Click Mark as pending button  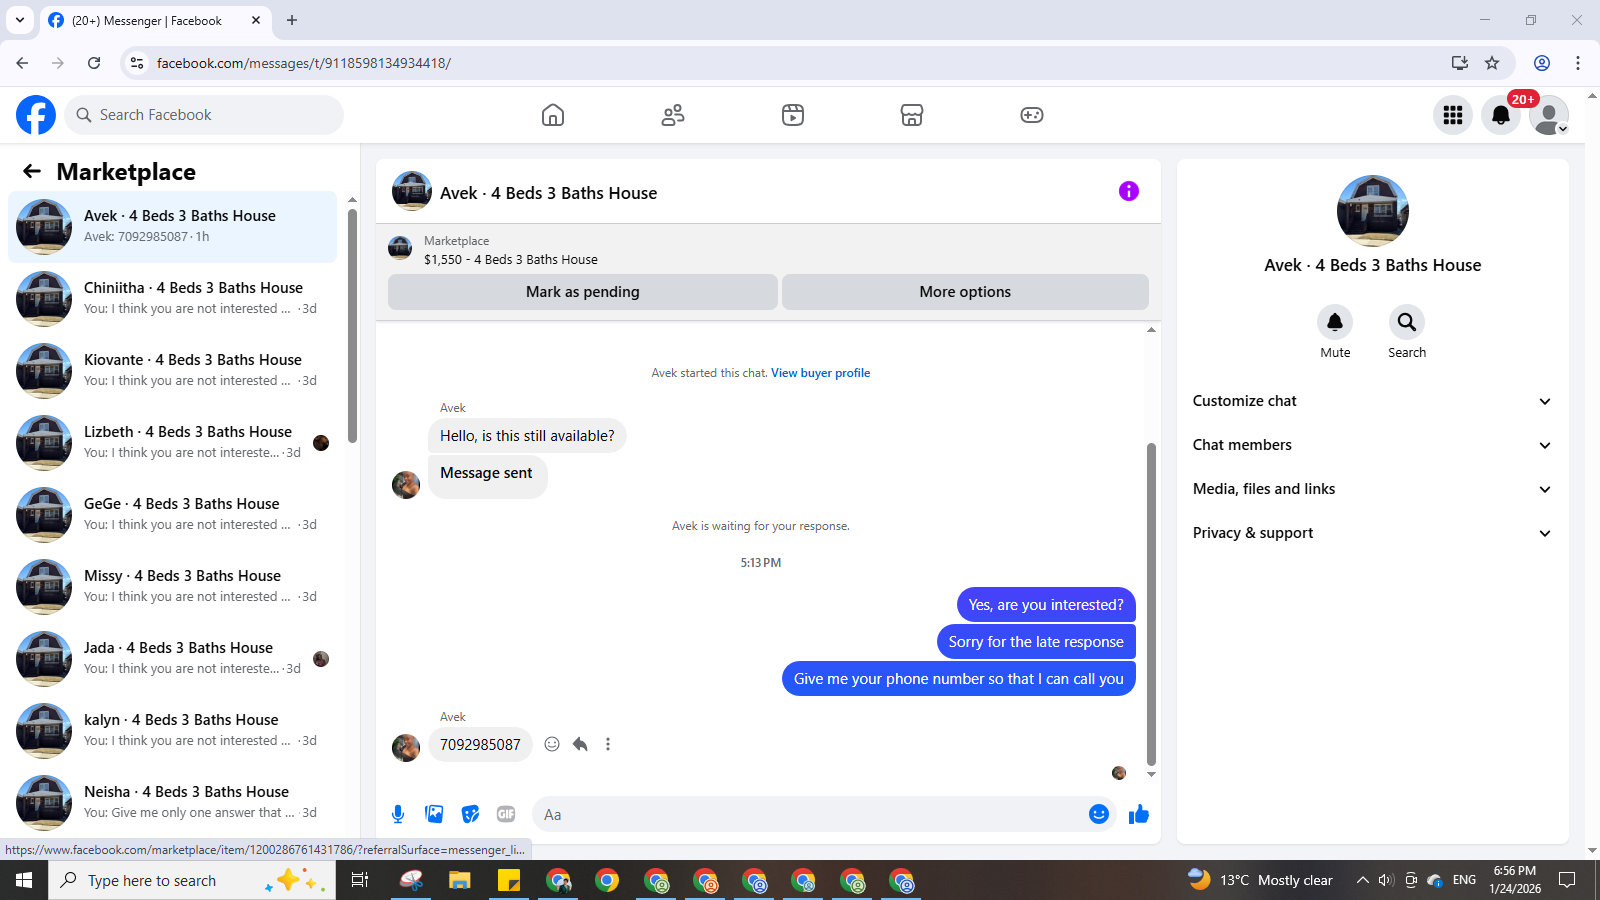pos(583,292)
